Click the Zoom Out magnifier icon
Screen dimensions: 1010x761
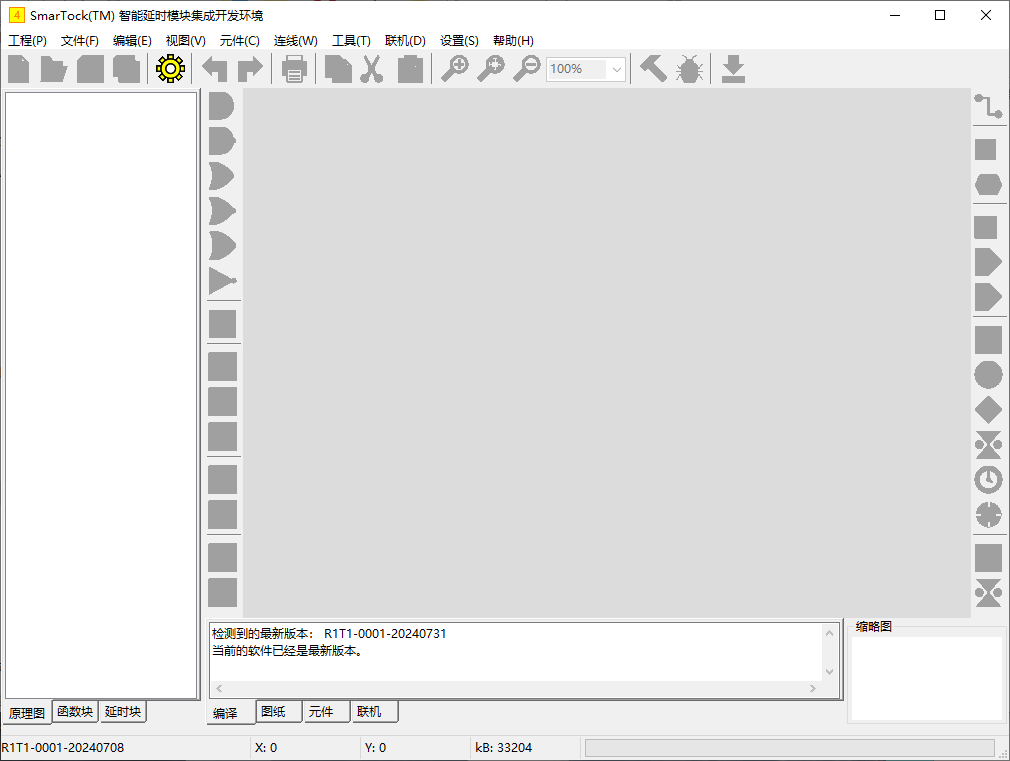tap(527, 69)
